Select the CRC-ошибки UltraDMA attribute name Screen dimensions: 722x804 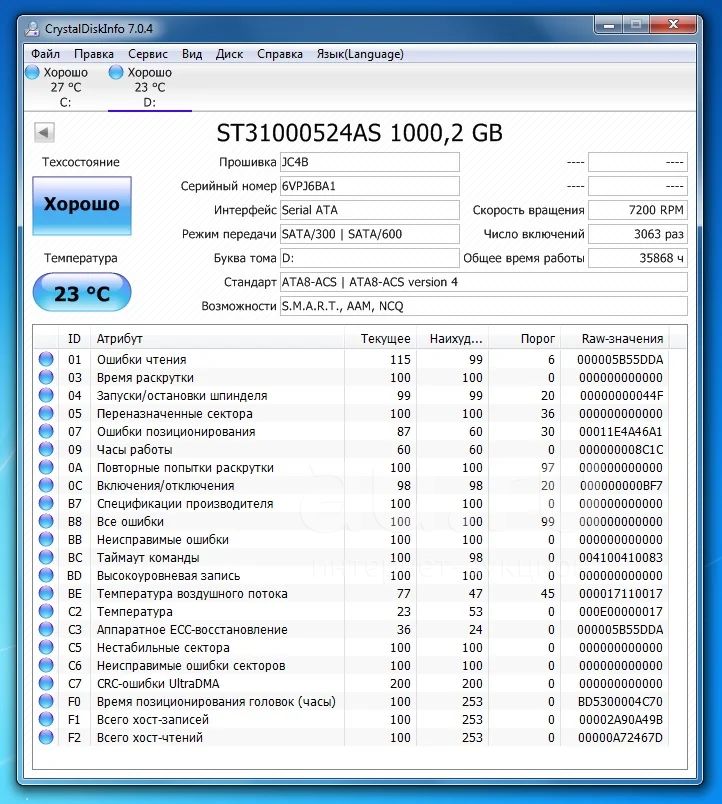[x=158, y=684]
